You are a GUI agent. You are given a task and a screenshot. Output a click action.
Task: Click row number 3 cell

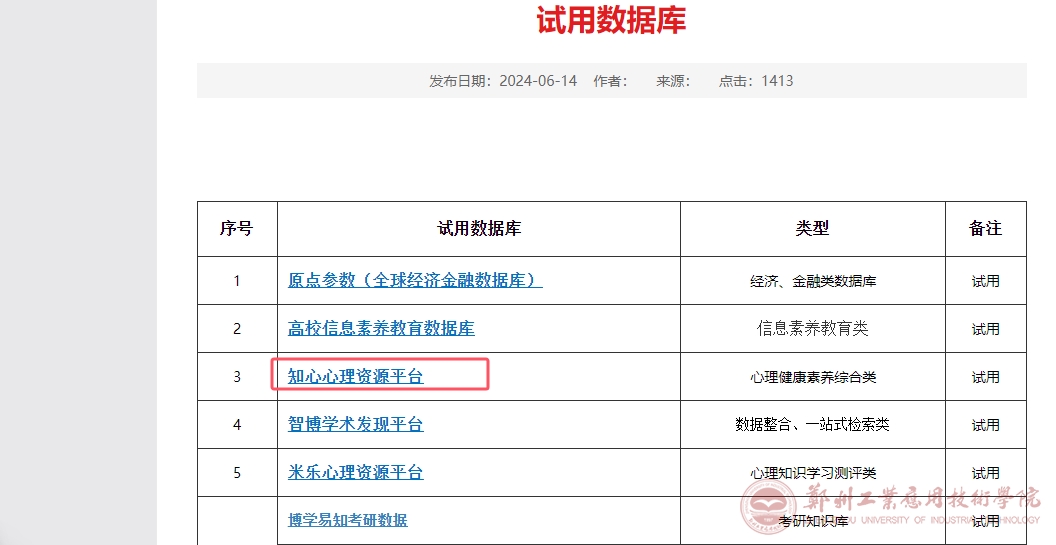(237, 377)
